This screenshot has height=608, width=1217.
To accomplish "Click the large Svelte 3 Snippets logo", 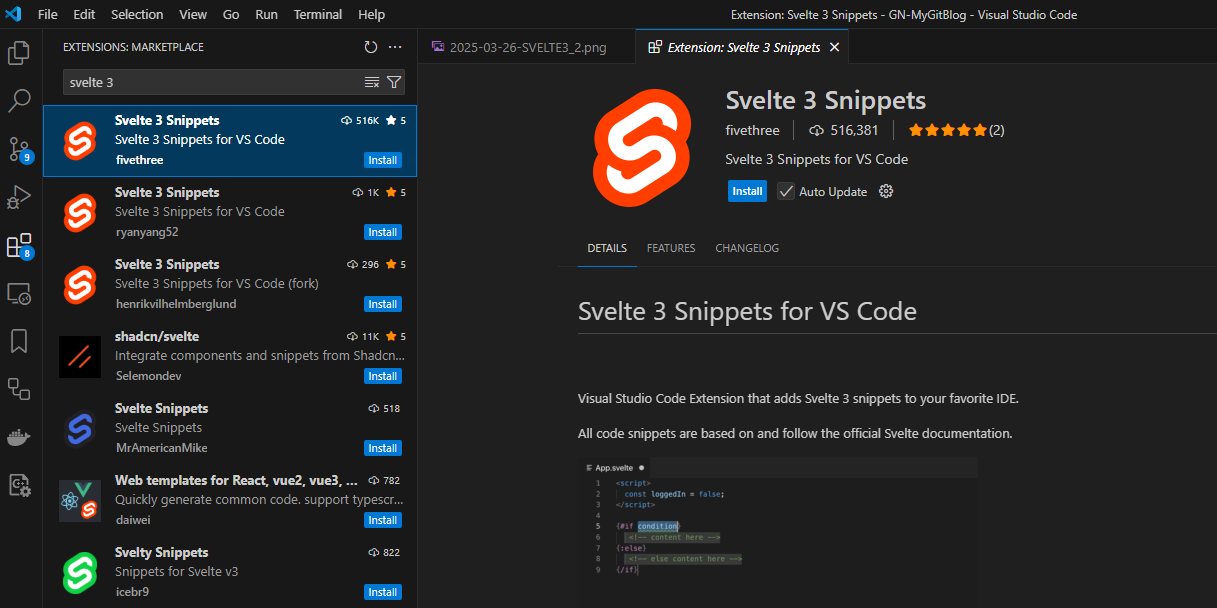I will click(643, 146).
